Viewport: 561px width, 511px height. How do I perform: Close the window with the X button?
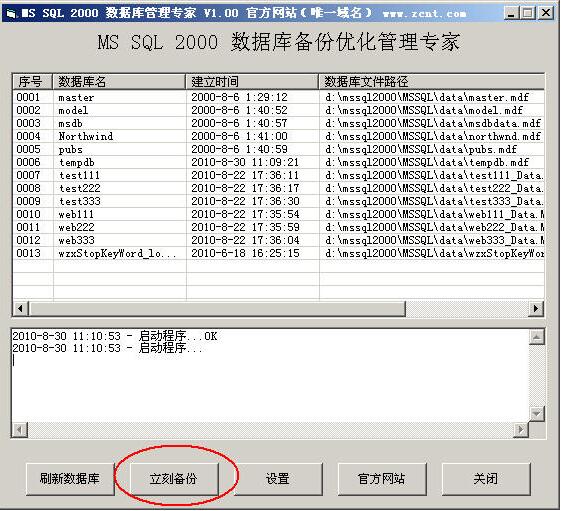point(546,13)
